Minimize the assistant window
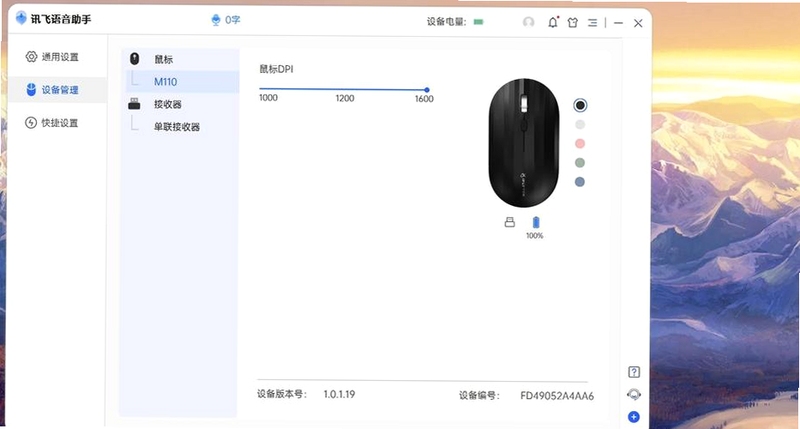 [x=618, y=23]
